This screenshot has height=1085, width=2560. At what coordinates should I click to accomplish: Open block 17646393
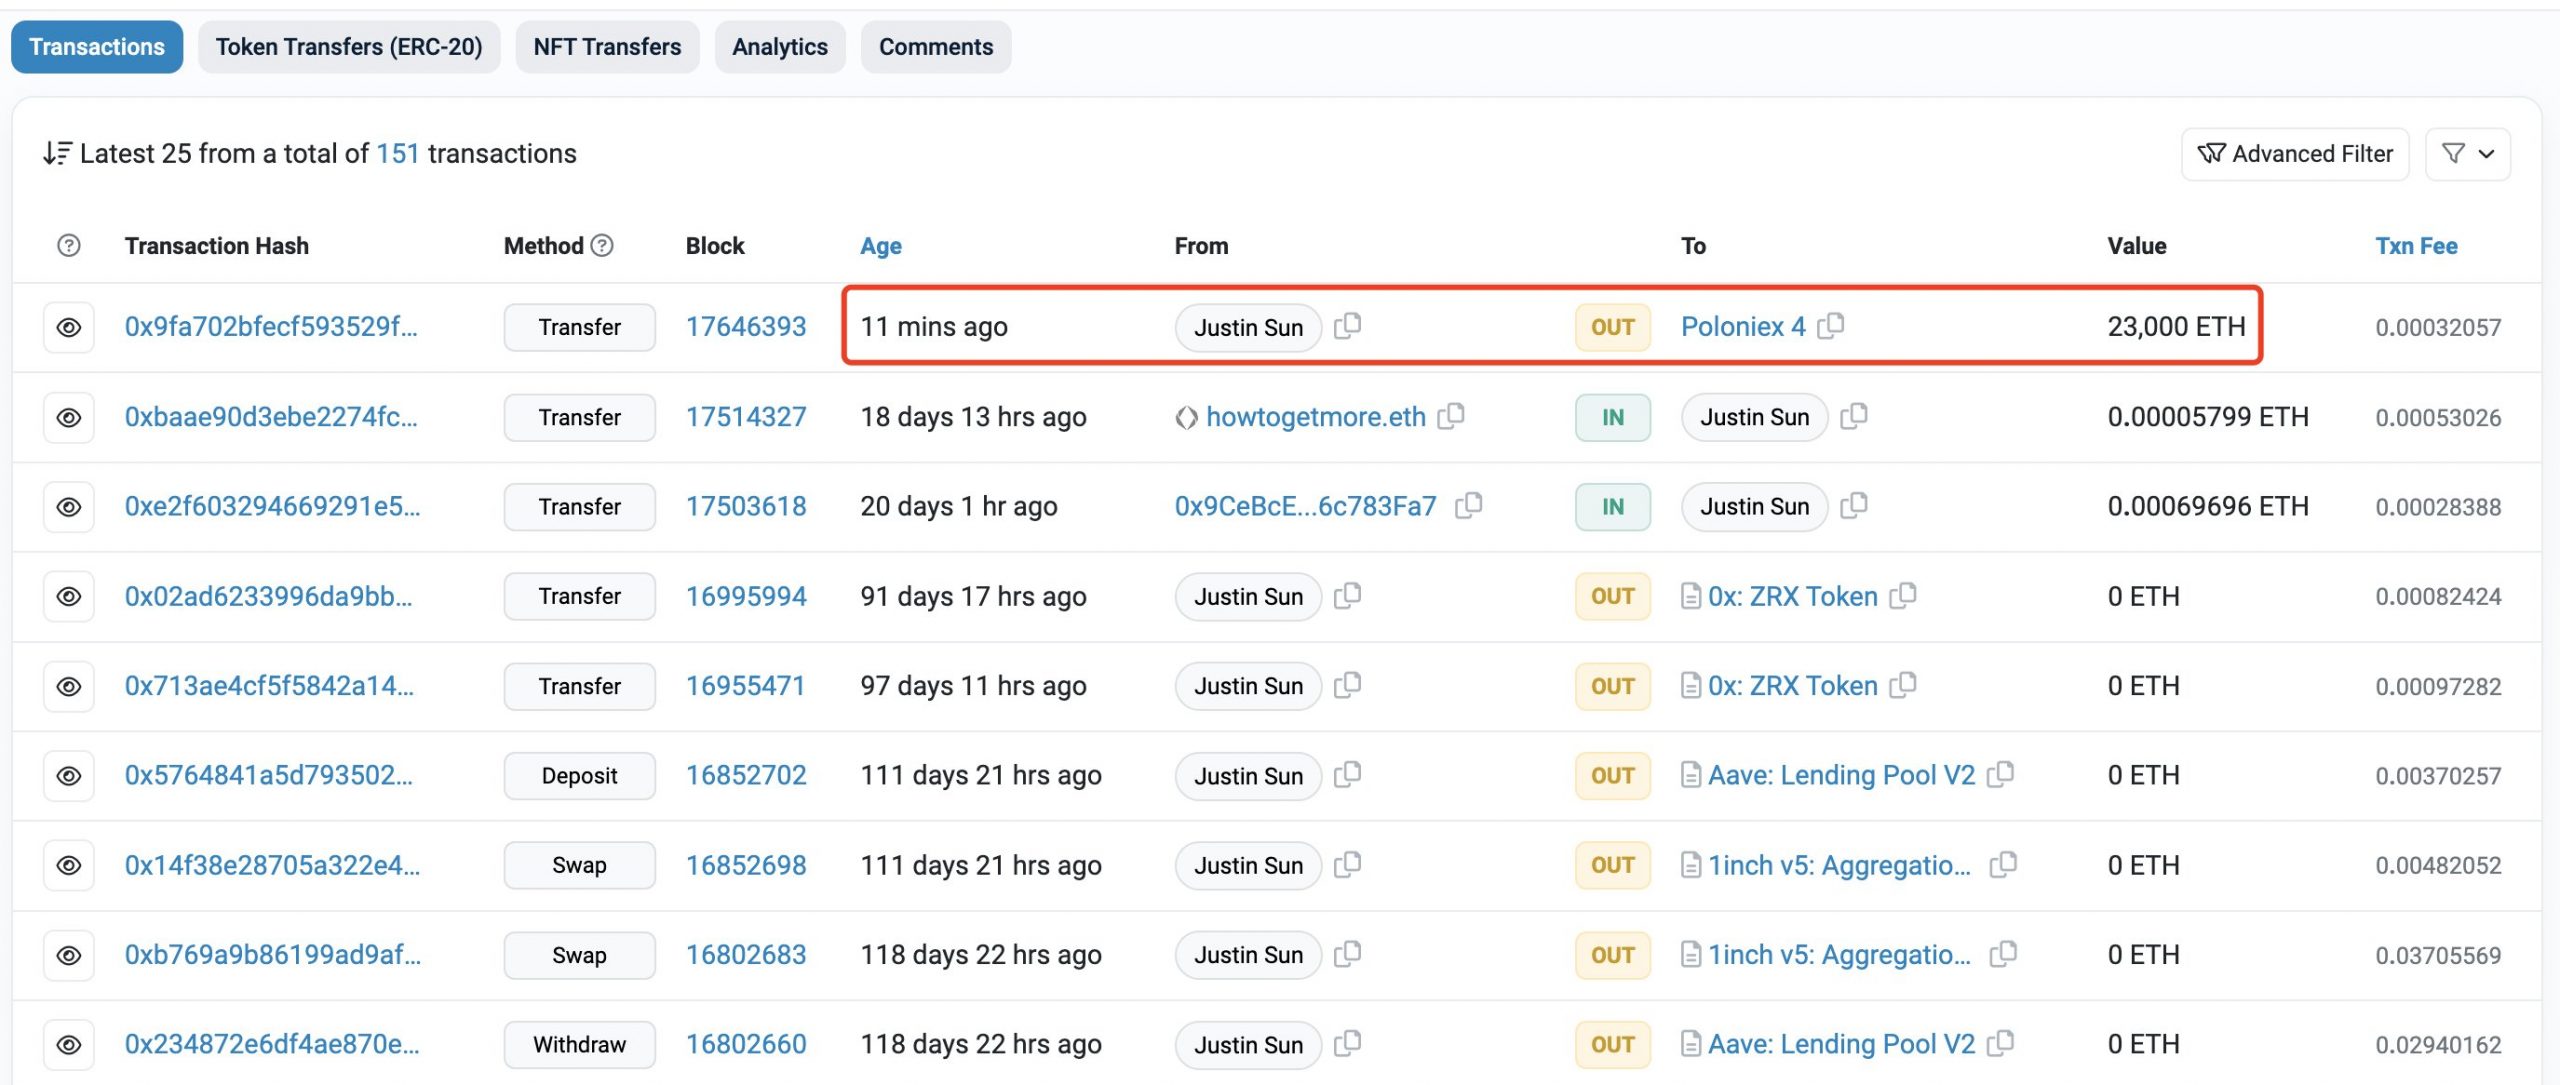[x=746, y=327]
